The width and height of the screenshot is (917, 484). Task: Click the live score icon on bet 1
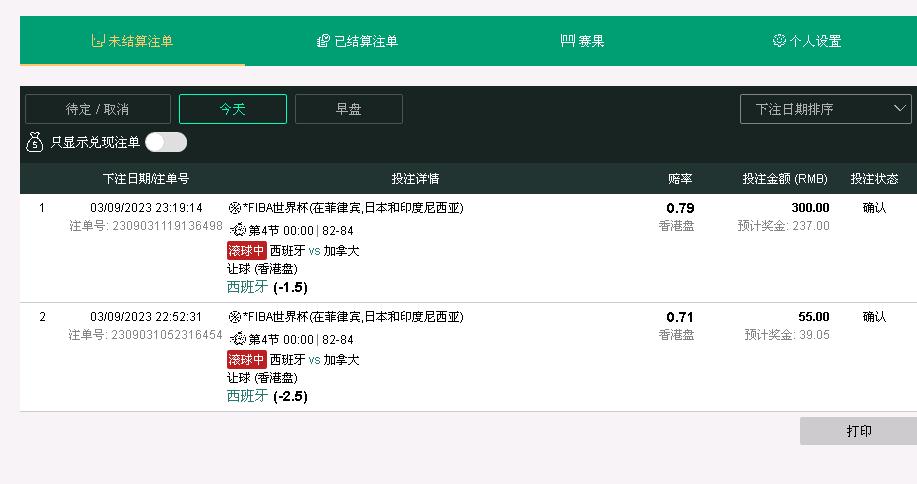pos(237,230)
